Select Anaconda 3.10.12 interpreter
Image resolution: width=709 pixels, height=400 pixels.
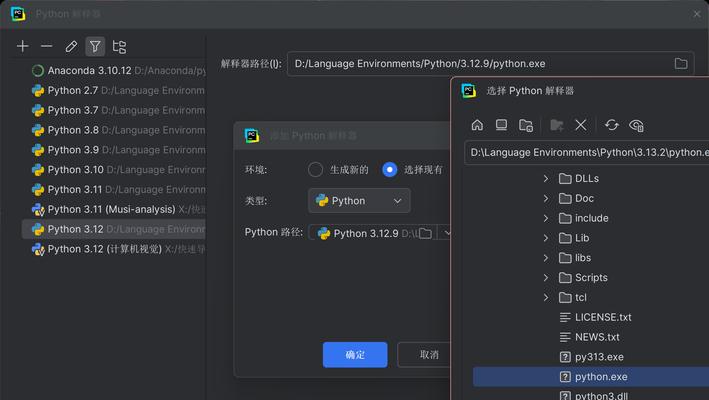tap(113, 71)
